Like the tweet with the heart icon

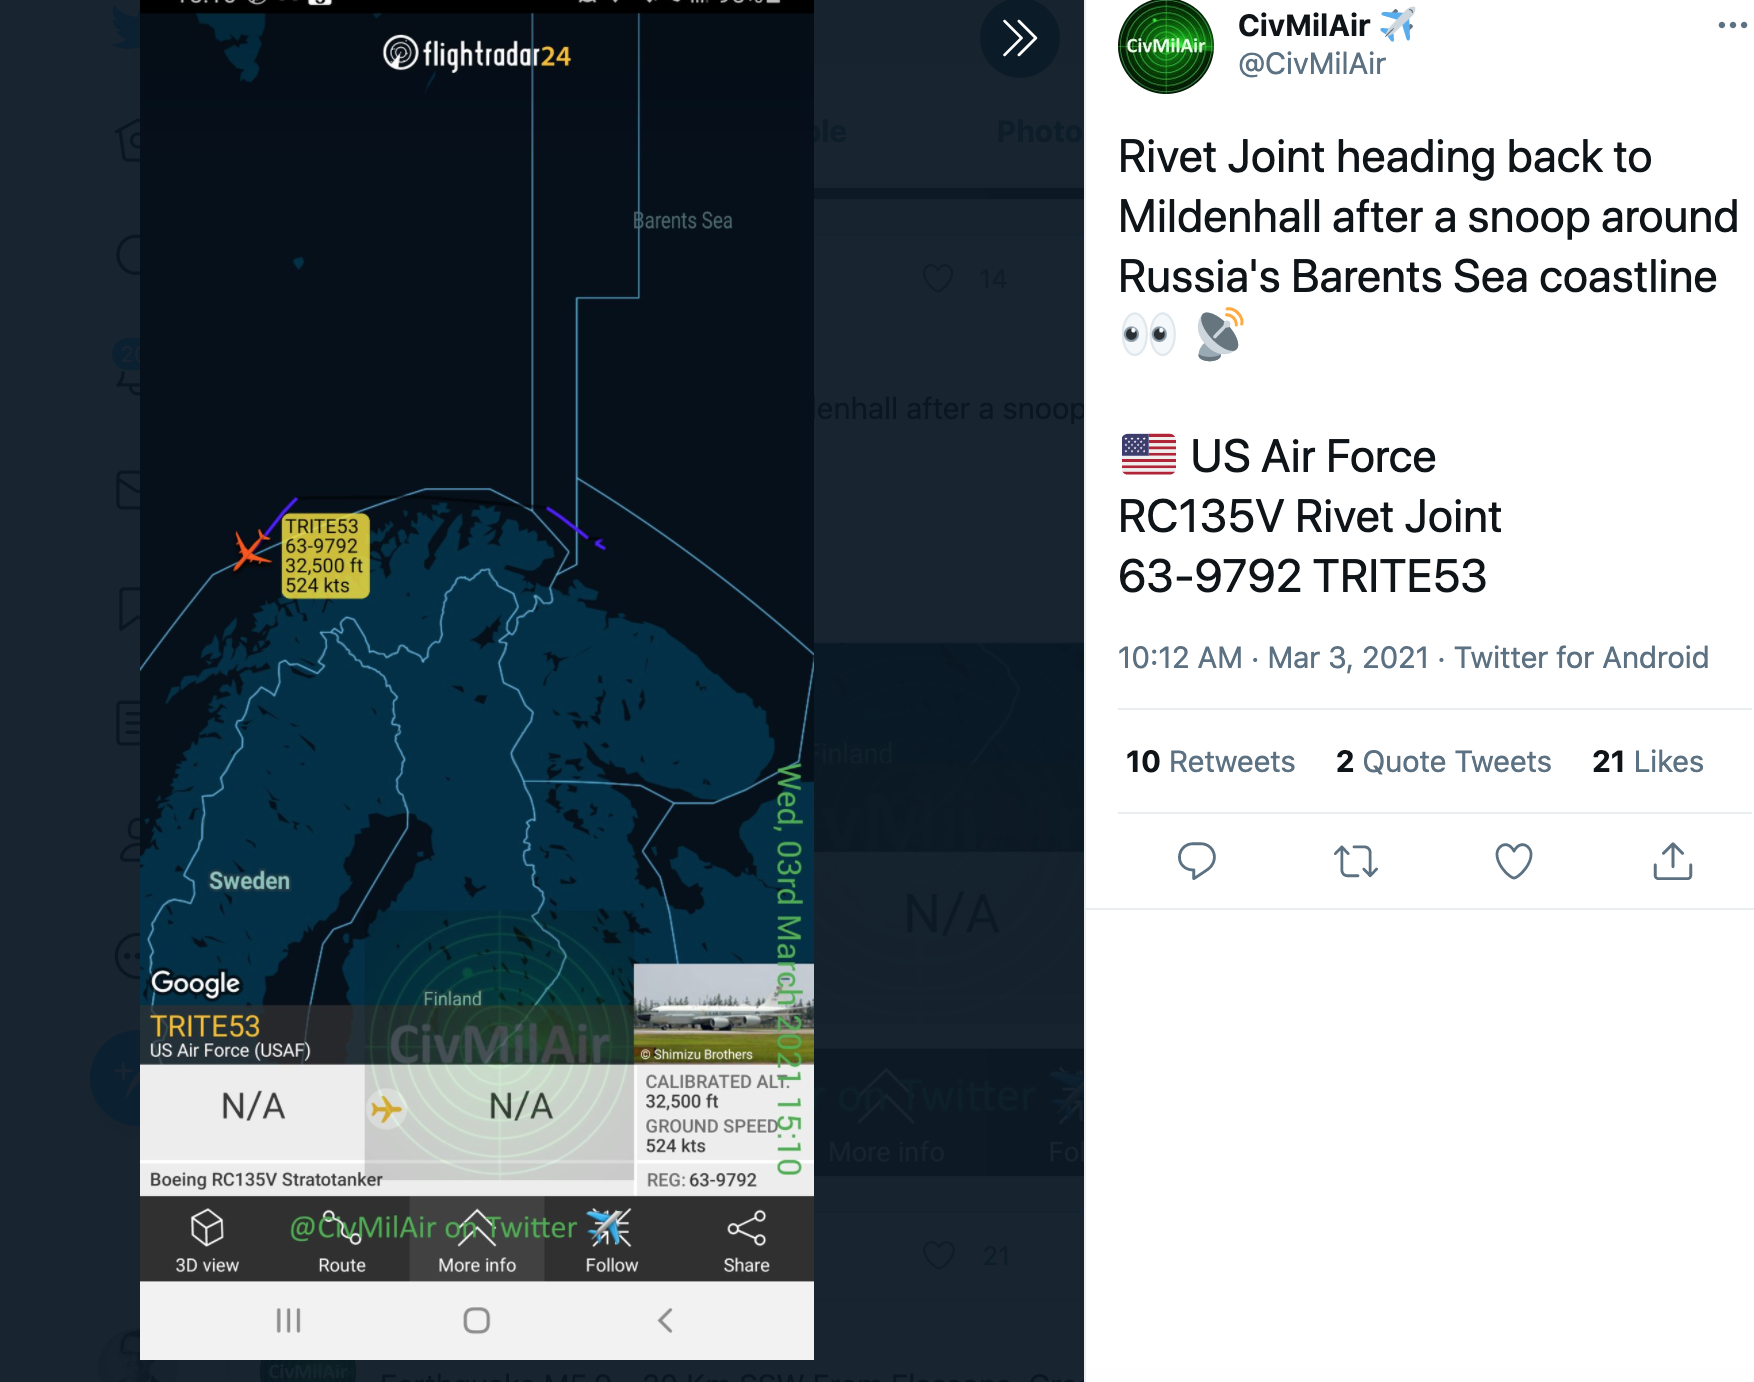1513,860
